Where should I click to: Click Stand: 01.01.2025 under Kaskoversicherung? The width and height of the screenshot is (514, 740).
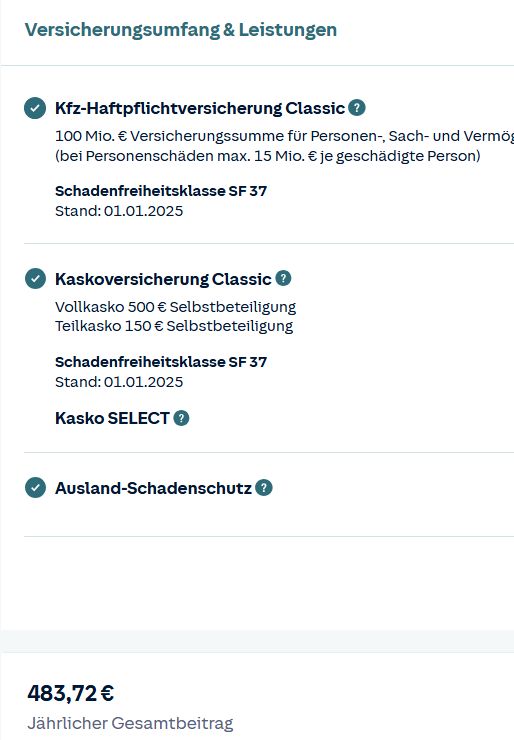(x=119, y=382)
